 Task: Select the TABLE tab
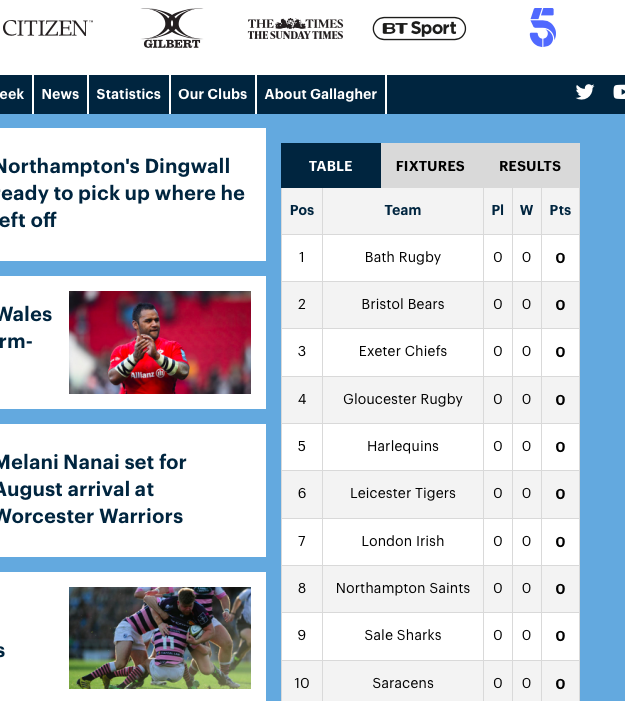click(331, 166)
